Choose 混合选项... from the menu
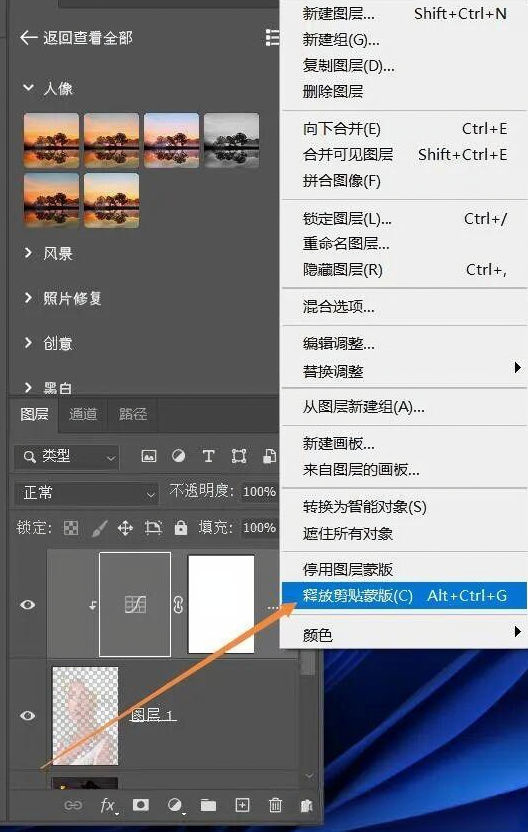This screenshot has height=832, width=528. pyautogui.click(x=404, y=306)
